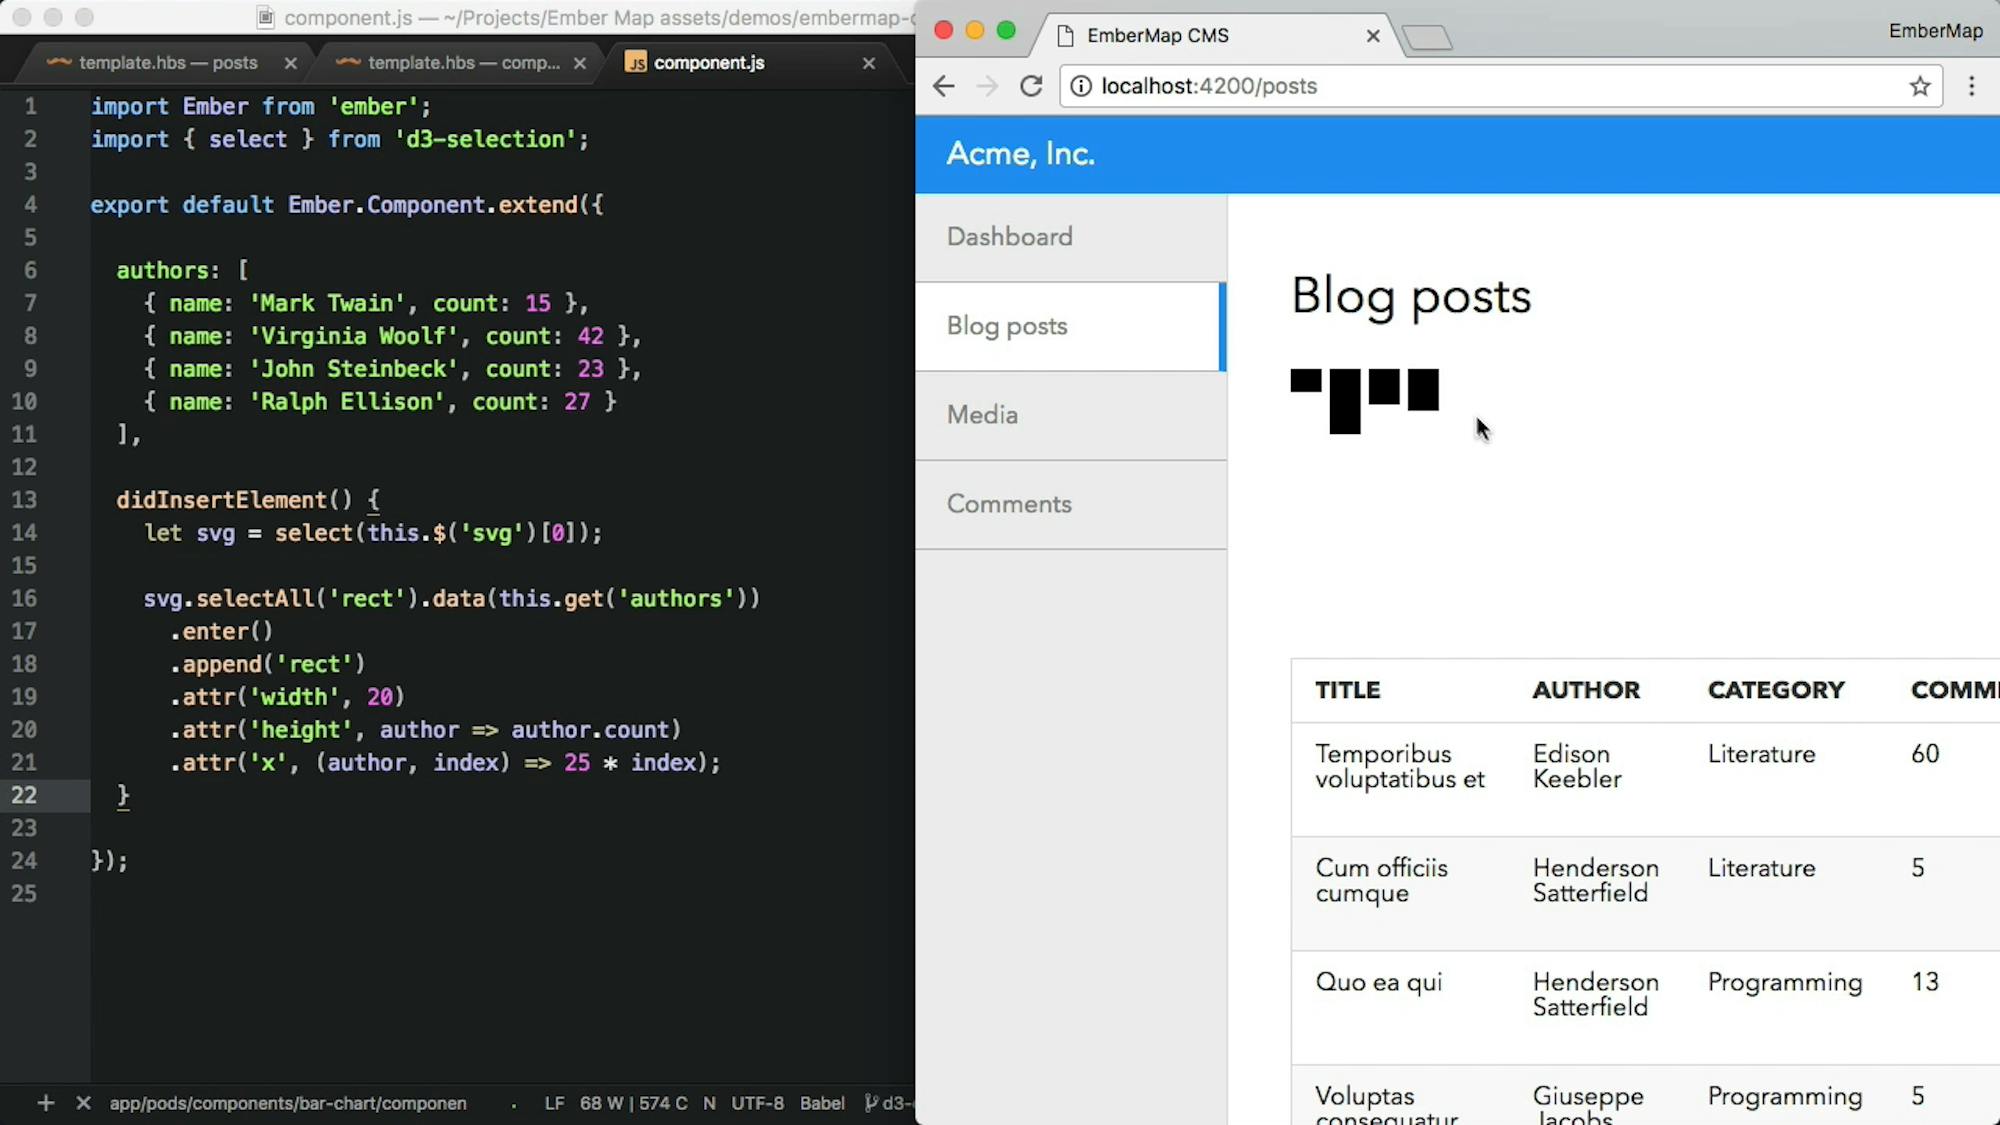Click the JS file icon on the component.js tab
Image resolution: width=2000 pixels, height=1125 pixels.
[x=636, y=62]
